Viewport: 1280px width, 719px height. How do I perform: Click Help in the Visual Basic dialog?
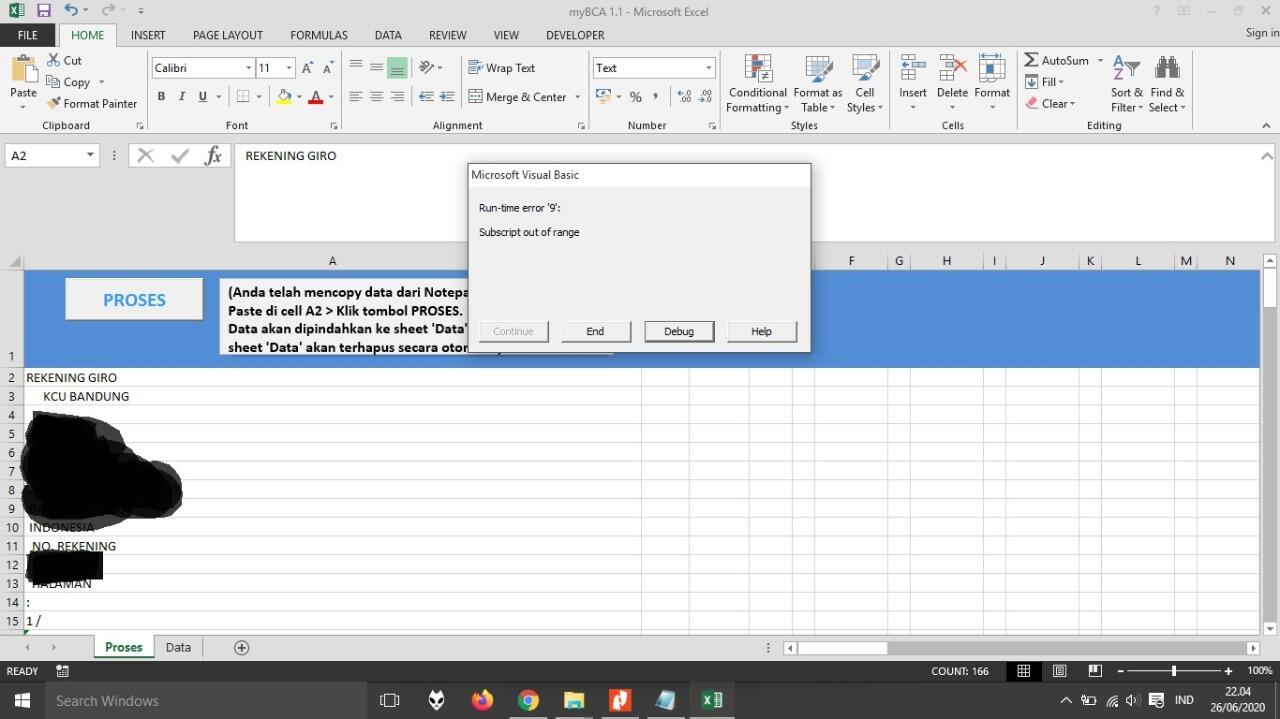(761, 331)
